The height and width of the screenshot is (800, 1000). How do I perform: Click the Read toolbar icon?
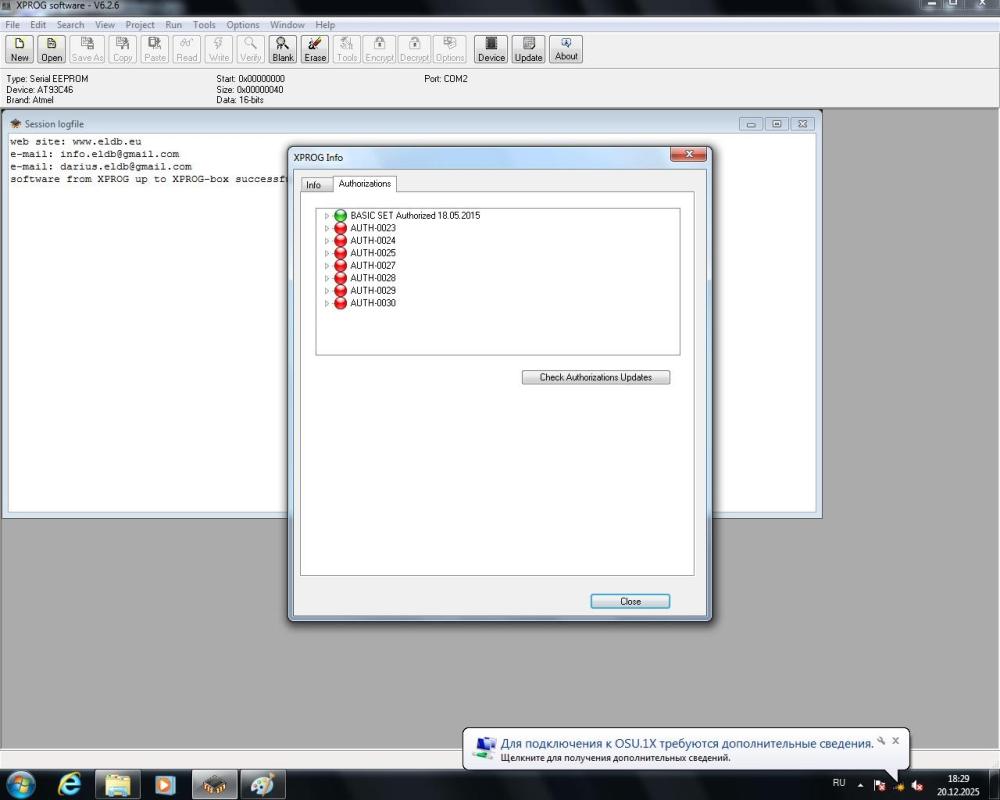pyautogui.click(x=187, y=49)
